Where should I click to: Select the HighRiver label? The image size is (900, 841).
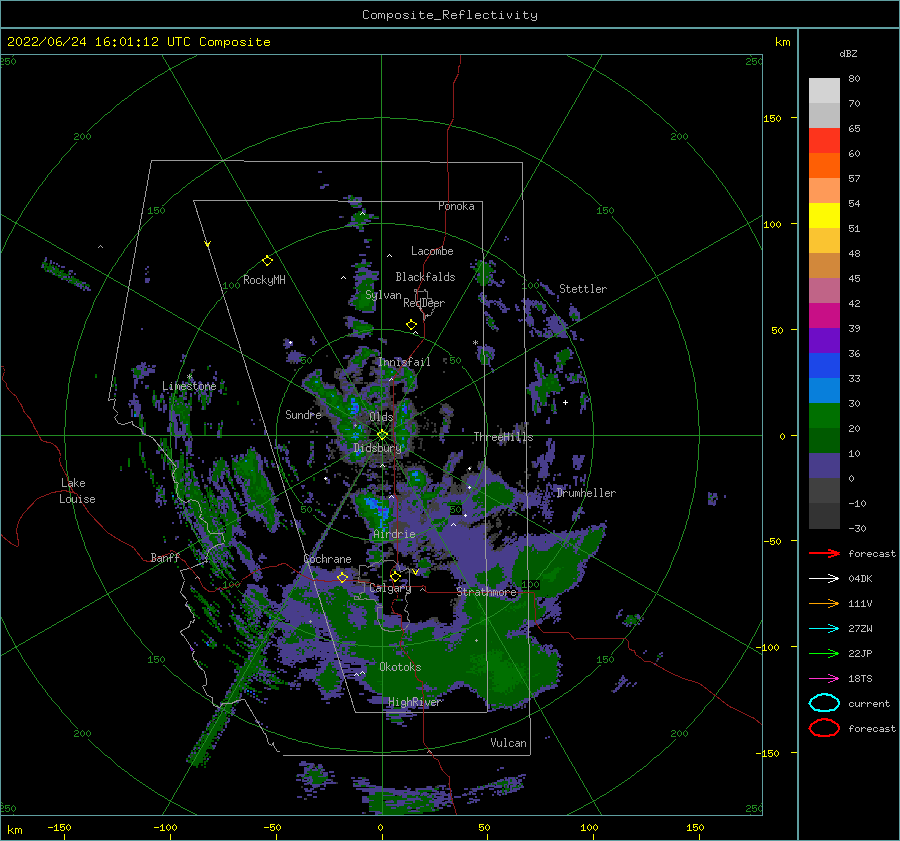415,702
